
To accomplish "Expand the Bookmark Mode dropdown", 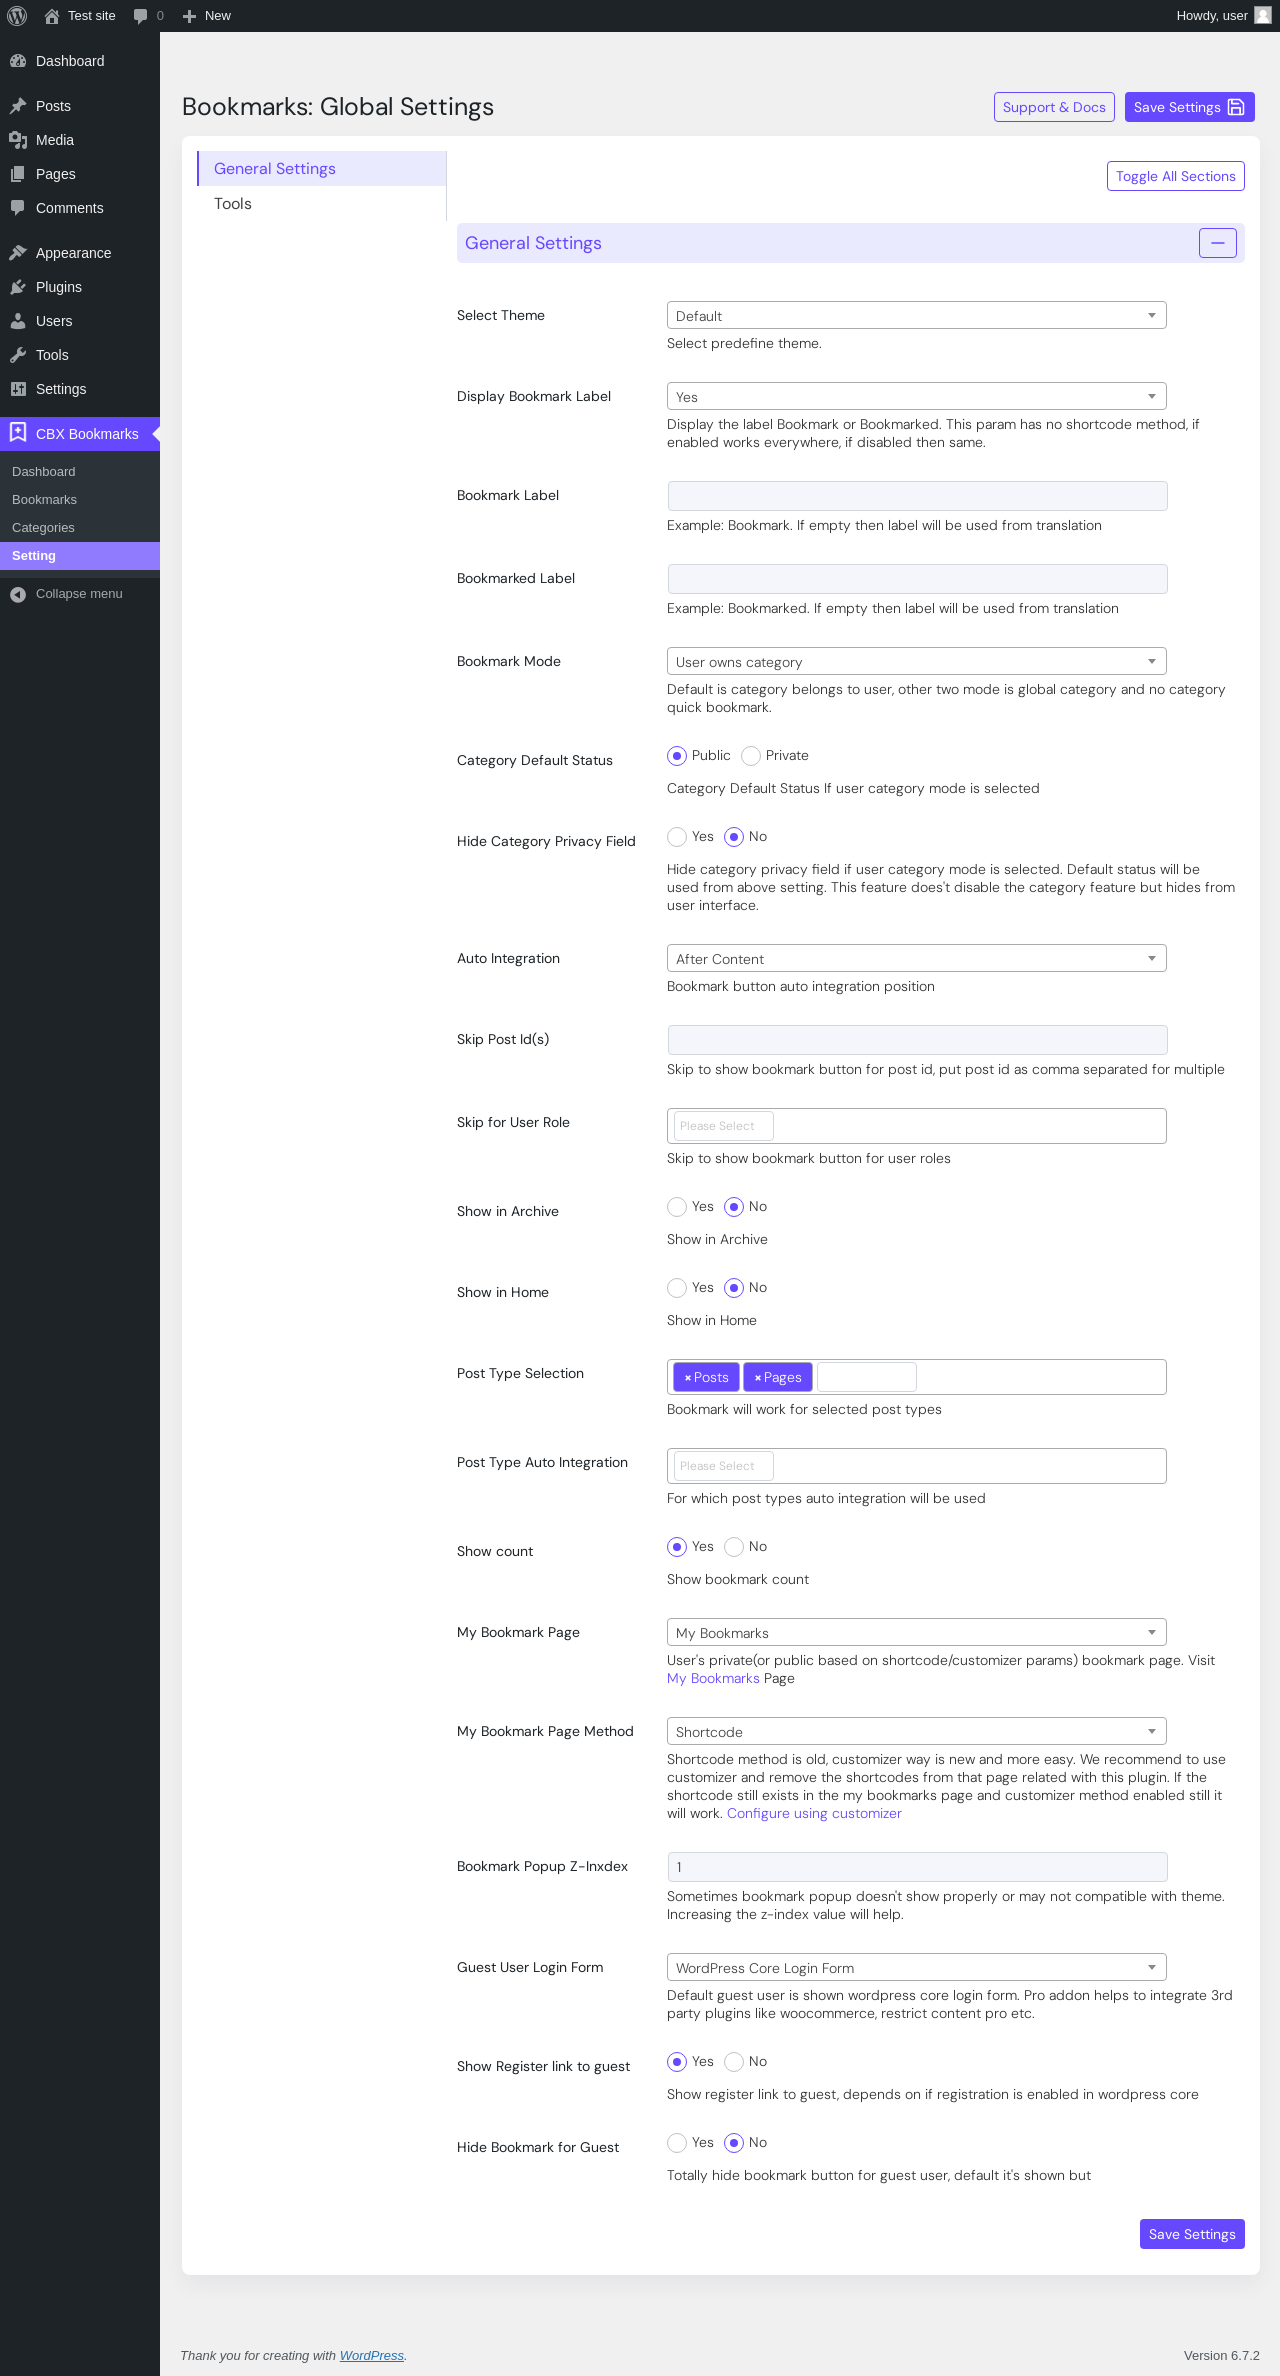I will coord(916,662).
